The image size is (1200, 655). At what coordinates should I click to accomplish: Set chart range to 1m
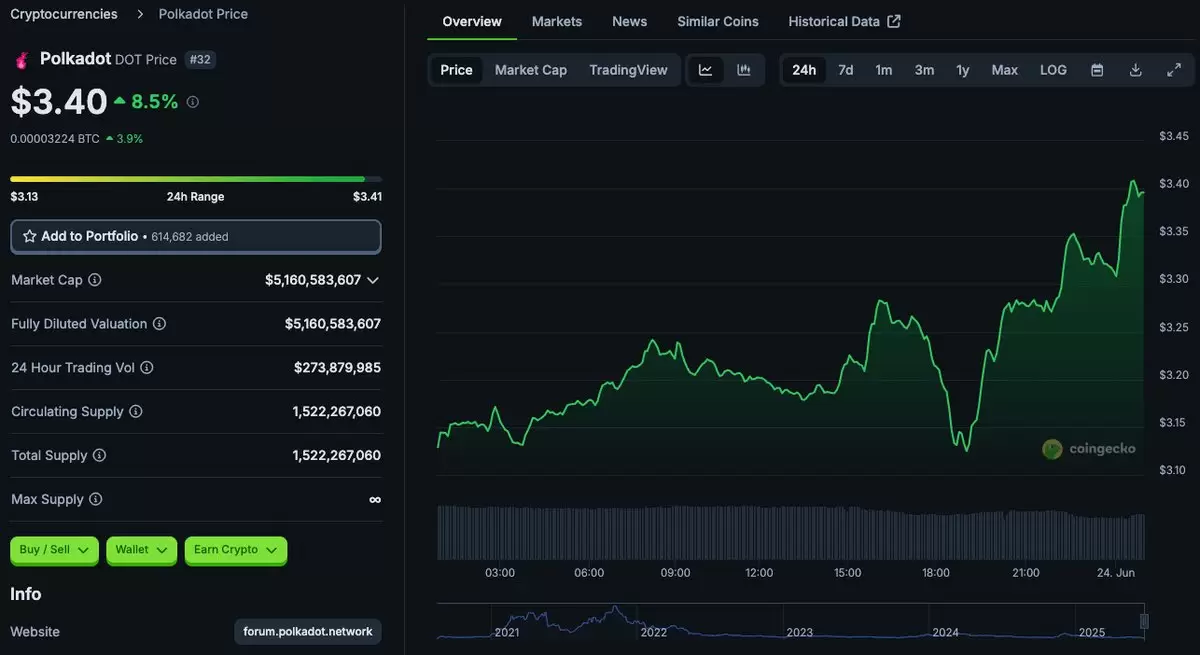click(x=884, y=70)
